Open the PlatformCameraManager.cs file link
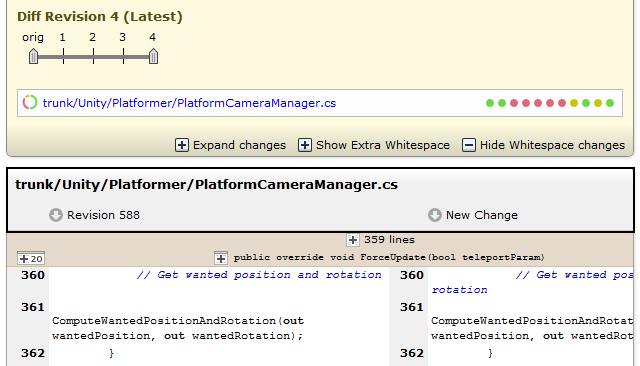 click(x=189, y=103)
